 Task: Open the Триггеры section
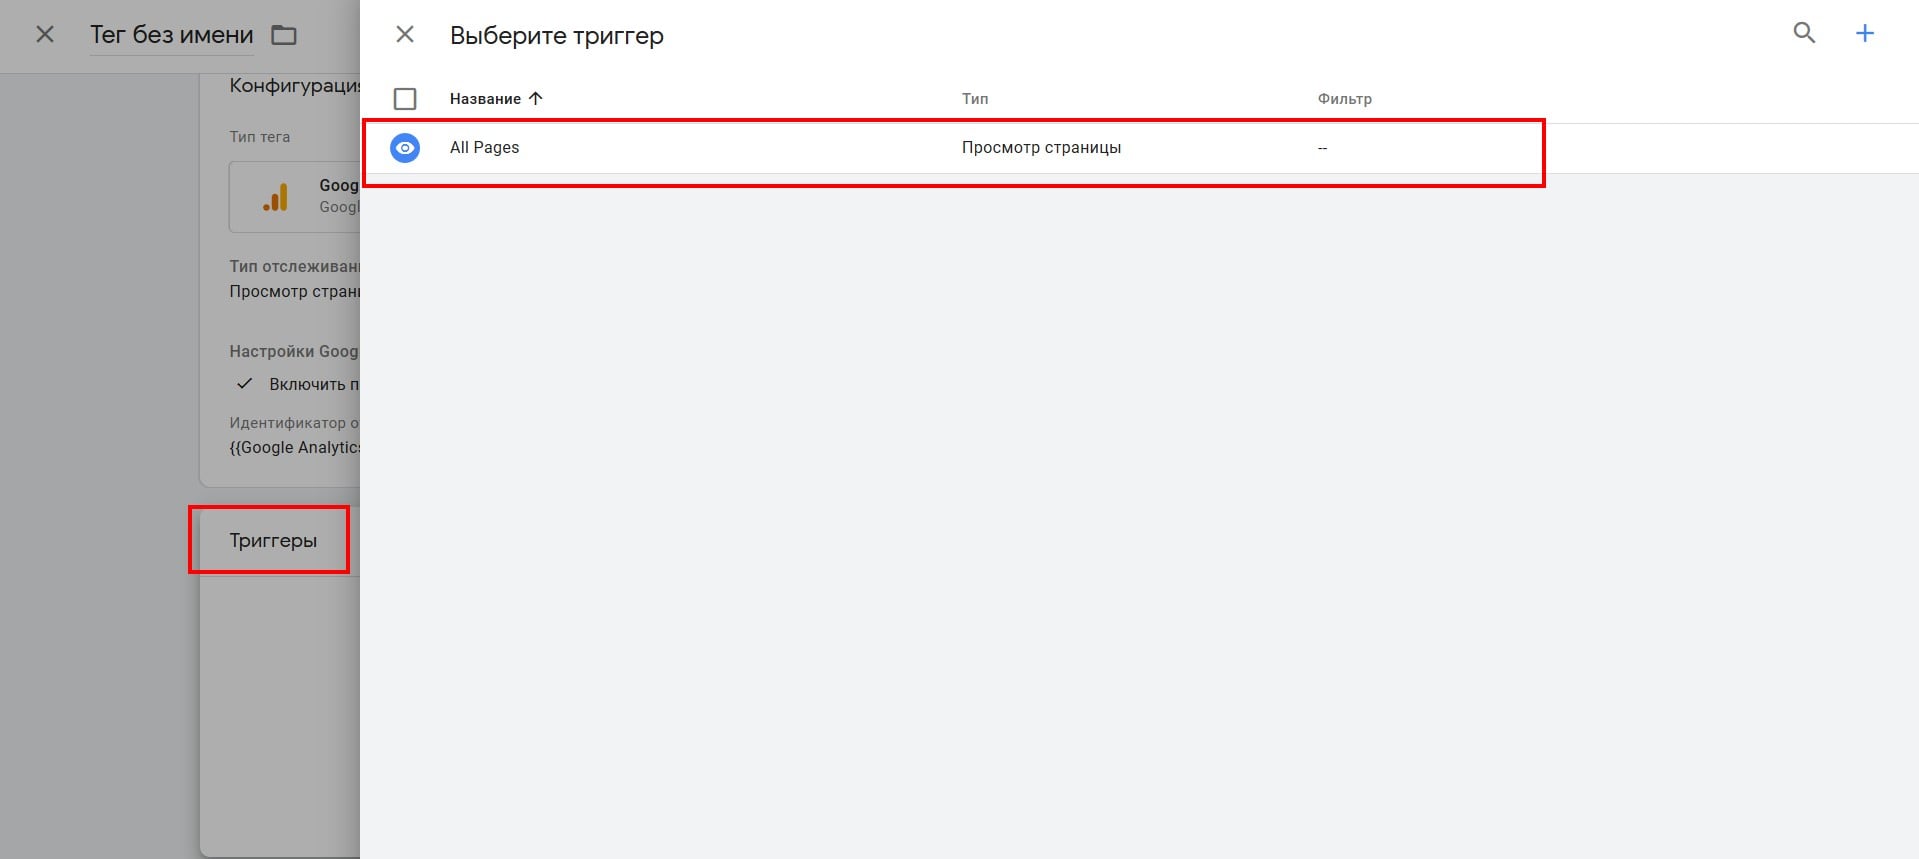[273, 541]
